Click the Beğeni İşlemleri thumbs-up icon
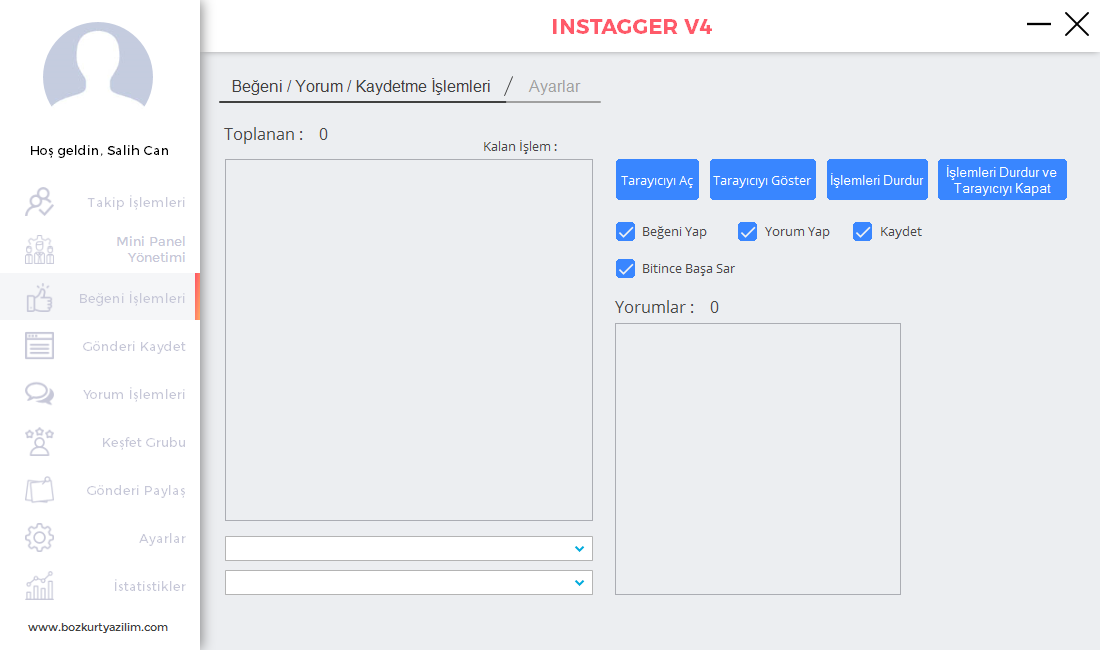The image size is (1100, 650). tap(39, 298)
